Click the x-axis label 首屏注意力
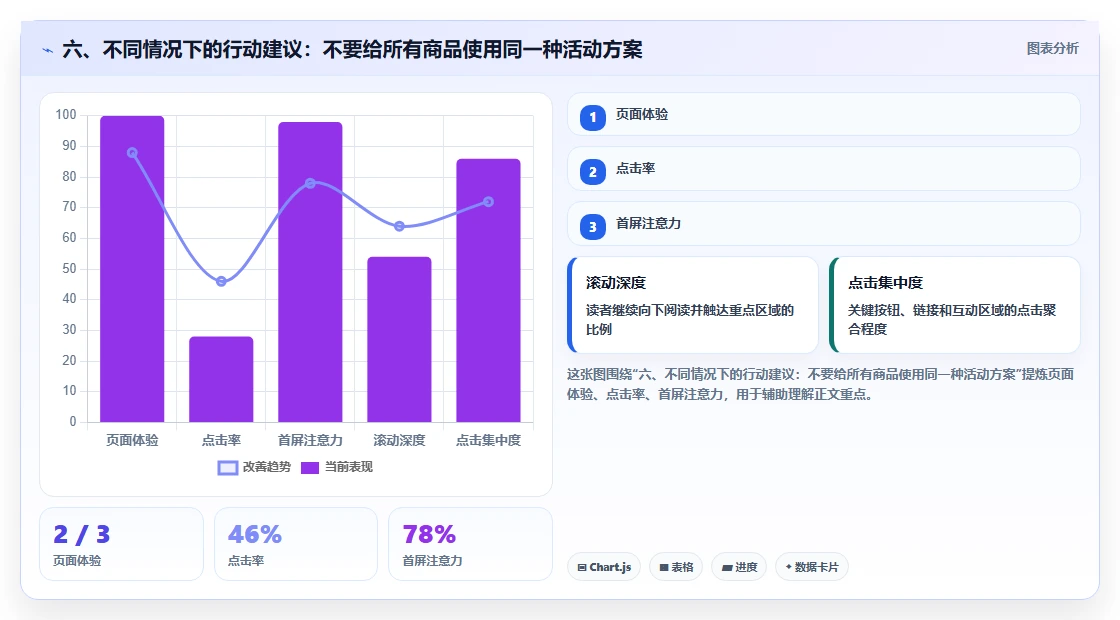The image size is (1120, 620). tap(310, 441)
